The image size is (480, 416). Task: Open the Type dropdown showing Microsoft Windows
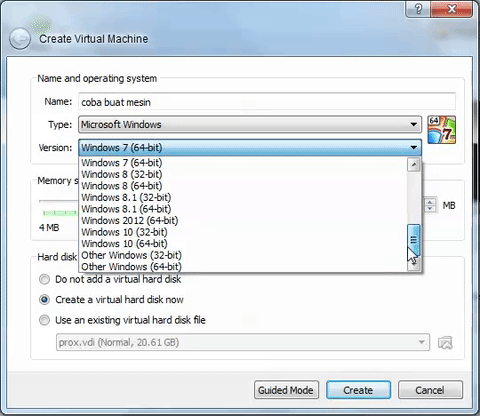click(x=250, y=125)
